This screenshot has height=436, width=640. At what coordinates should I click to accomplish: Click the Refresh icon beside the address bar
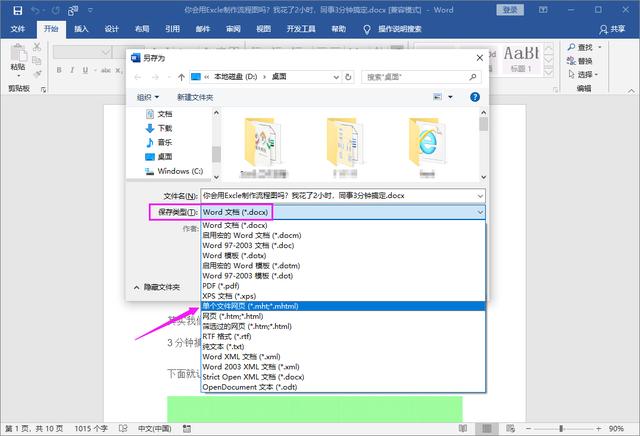[348, 77]
